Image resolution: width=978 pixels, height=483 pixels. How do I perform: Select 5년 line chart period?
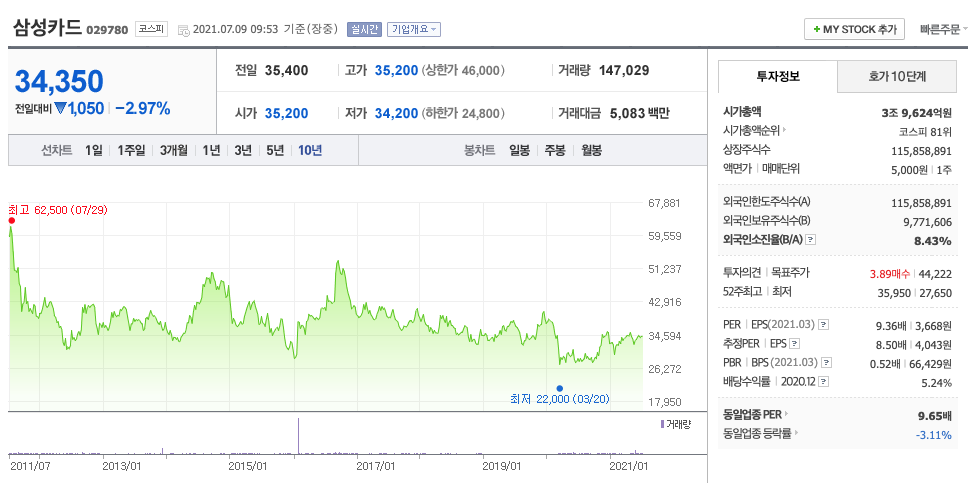click(274, 150)
